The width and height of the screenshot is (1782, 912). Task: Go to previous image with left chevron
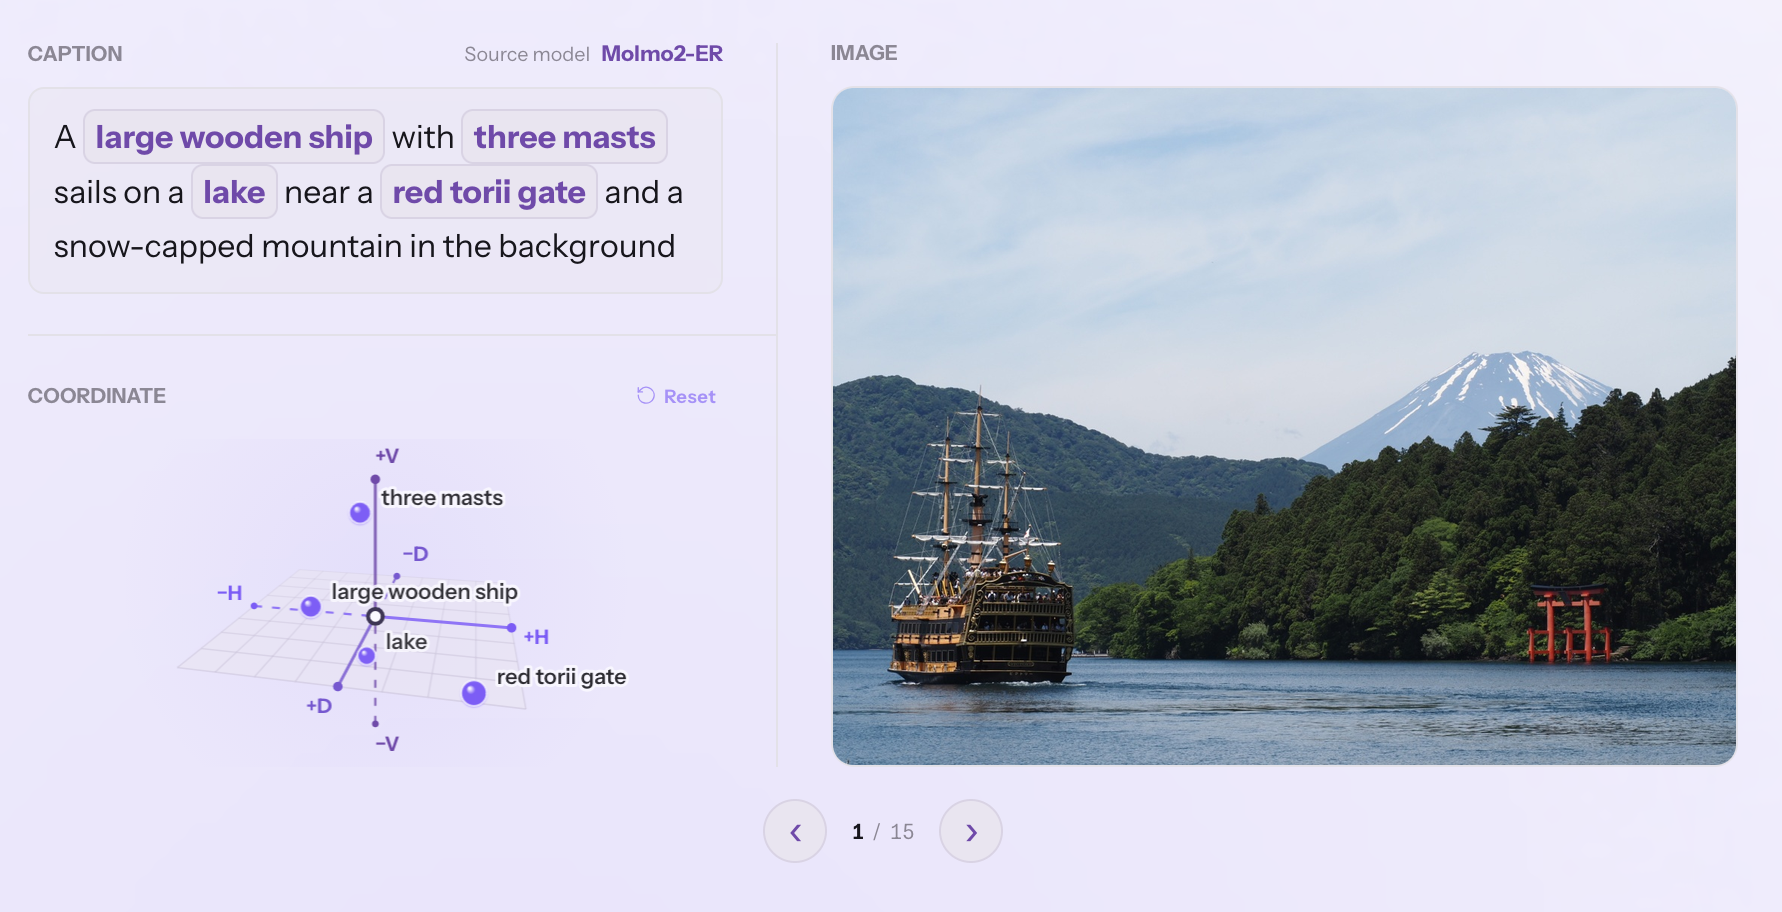pyautogui.click(x=795, y=831)
